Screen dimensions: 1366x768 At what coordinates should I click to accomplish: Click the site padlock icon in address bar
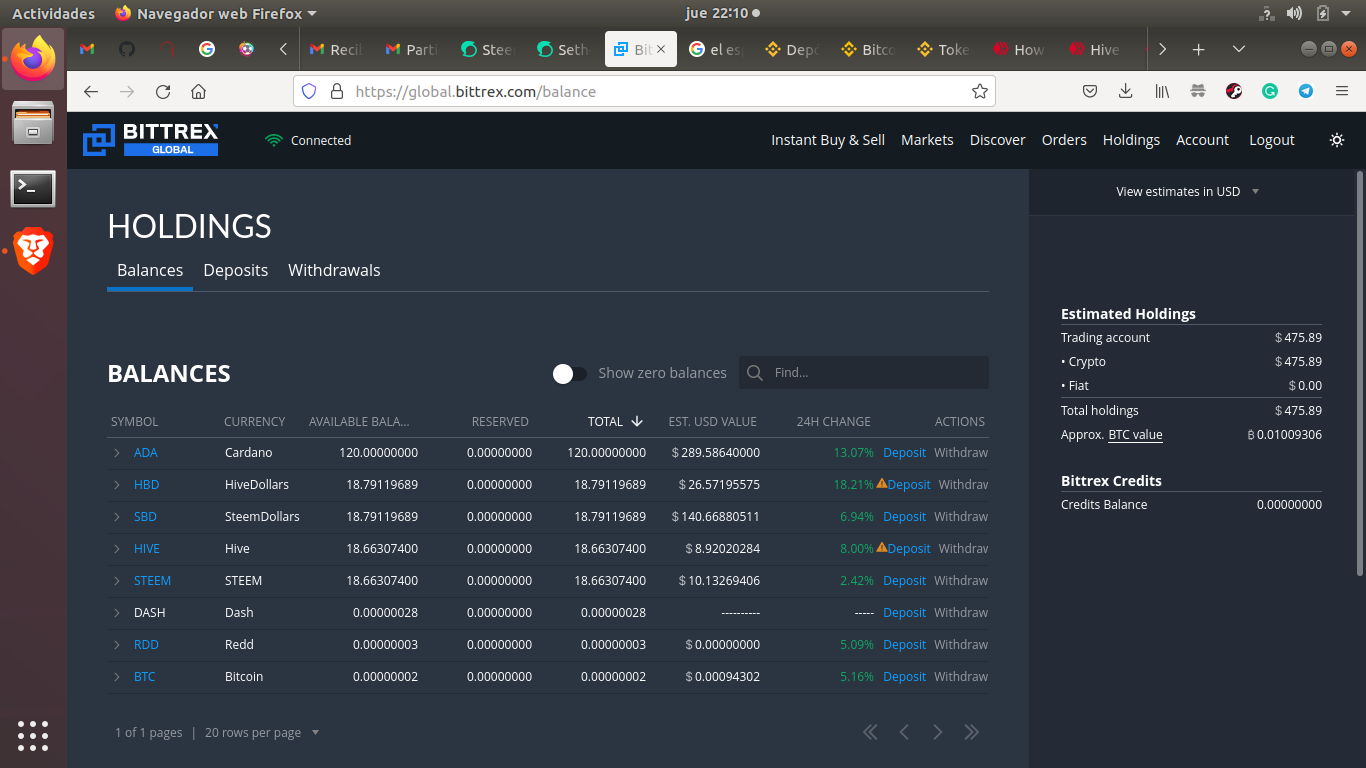pyautogui.click(x=336, y=91)
